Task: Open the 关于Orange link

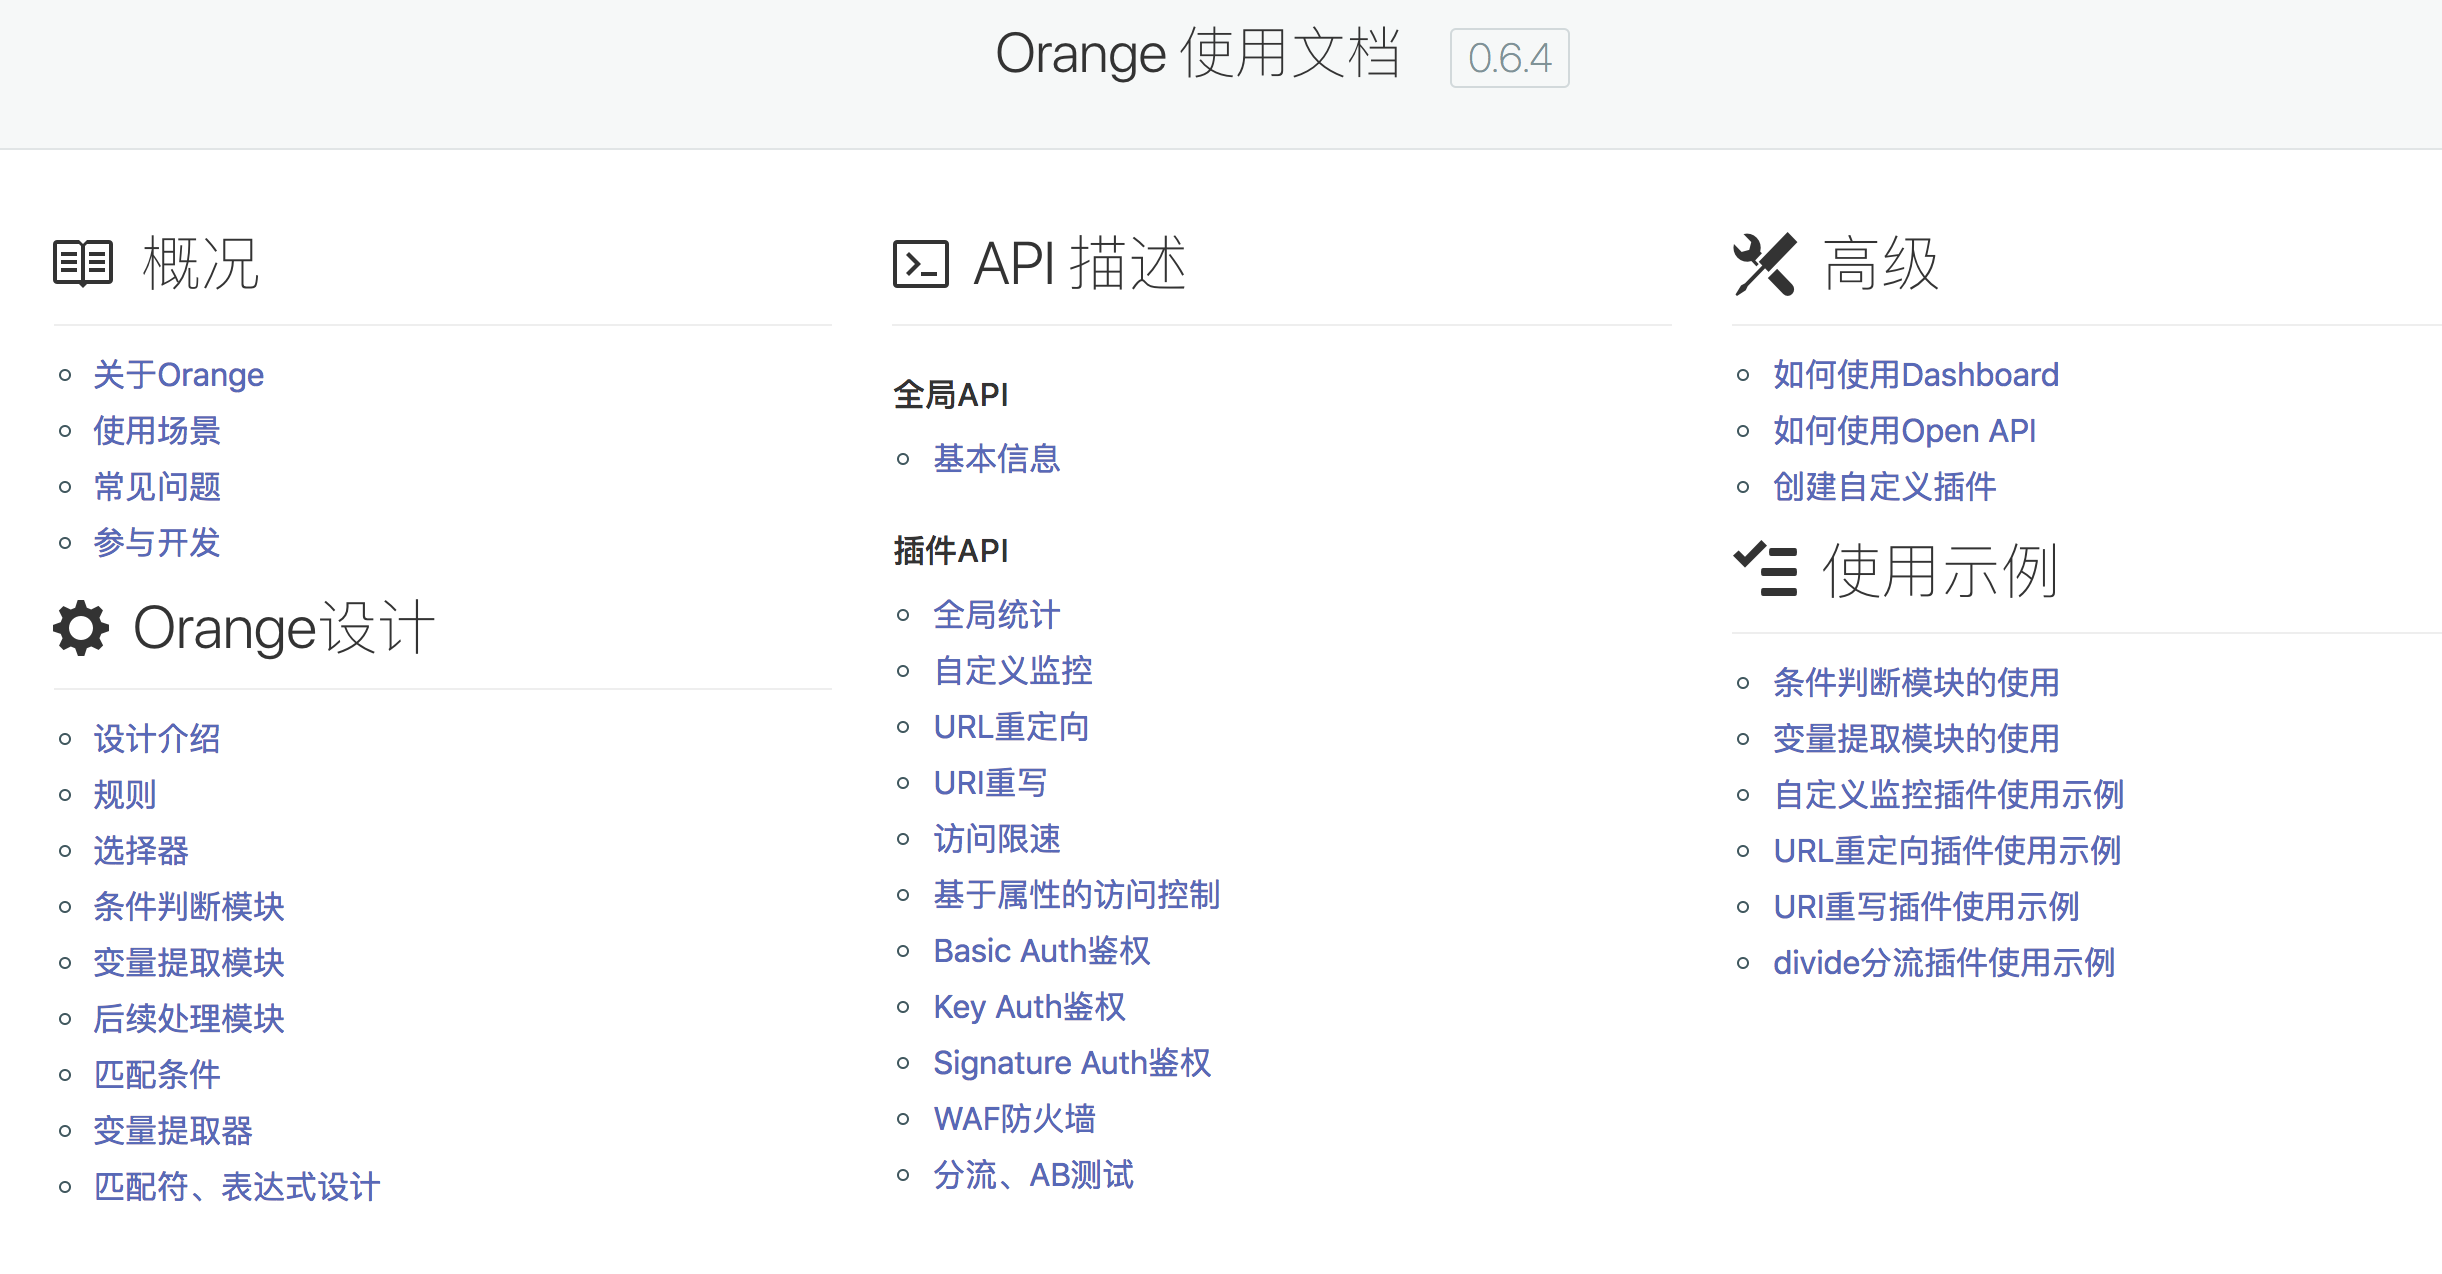Action: (178, 375)
